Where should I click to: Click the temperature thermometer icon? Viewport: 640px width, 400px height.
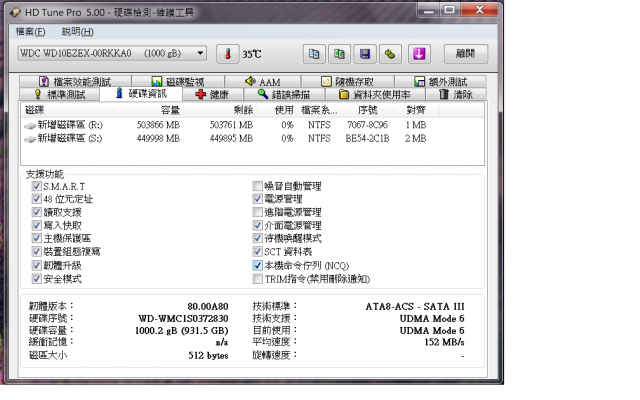pyautogui.click(x=227, y=54)
